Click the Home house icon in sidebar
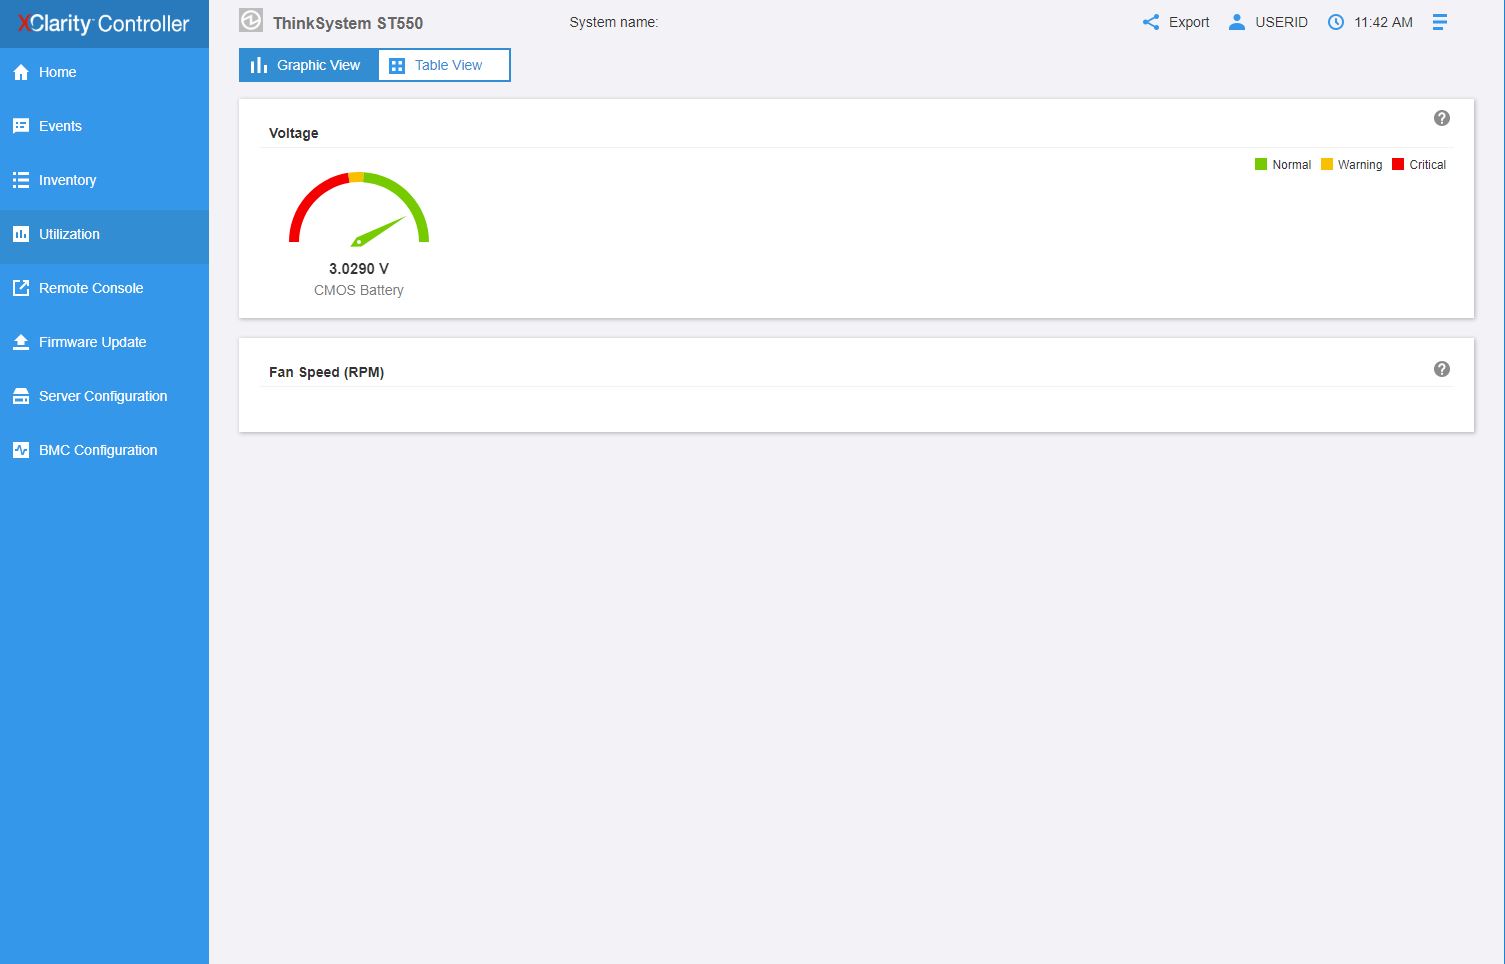This screenshot has width=1505, height=964. 21,72
